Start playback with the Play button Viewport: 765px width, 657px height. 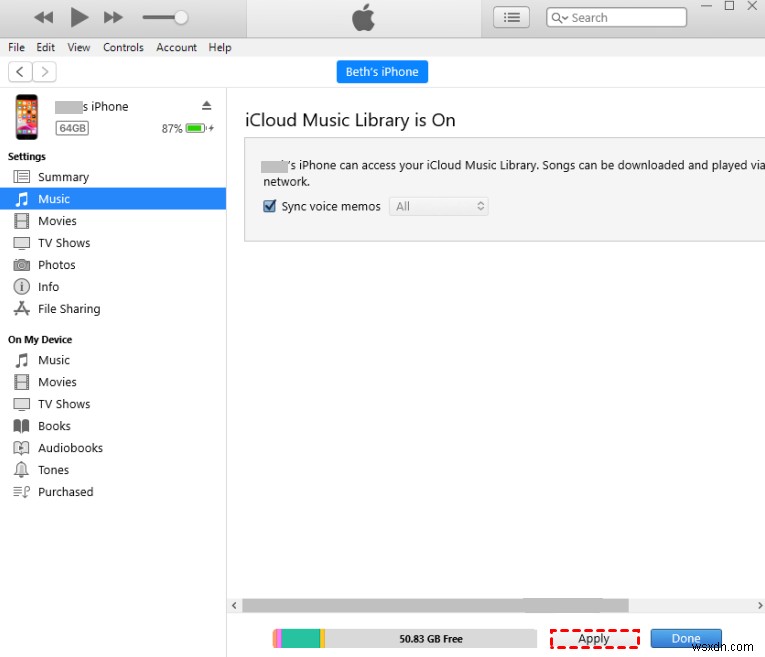tap(79, 18)
